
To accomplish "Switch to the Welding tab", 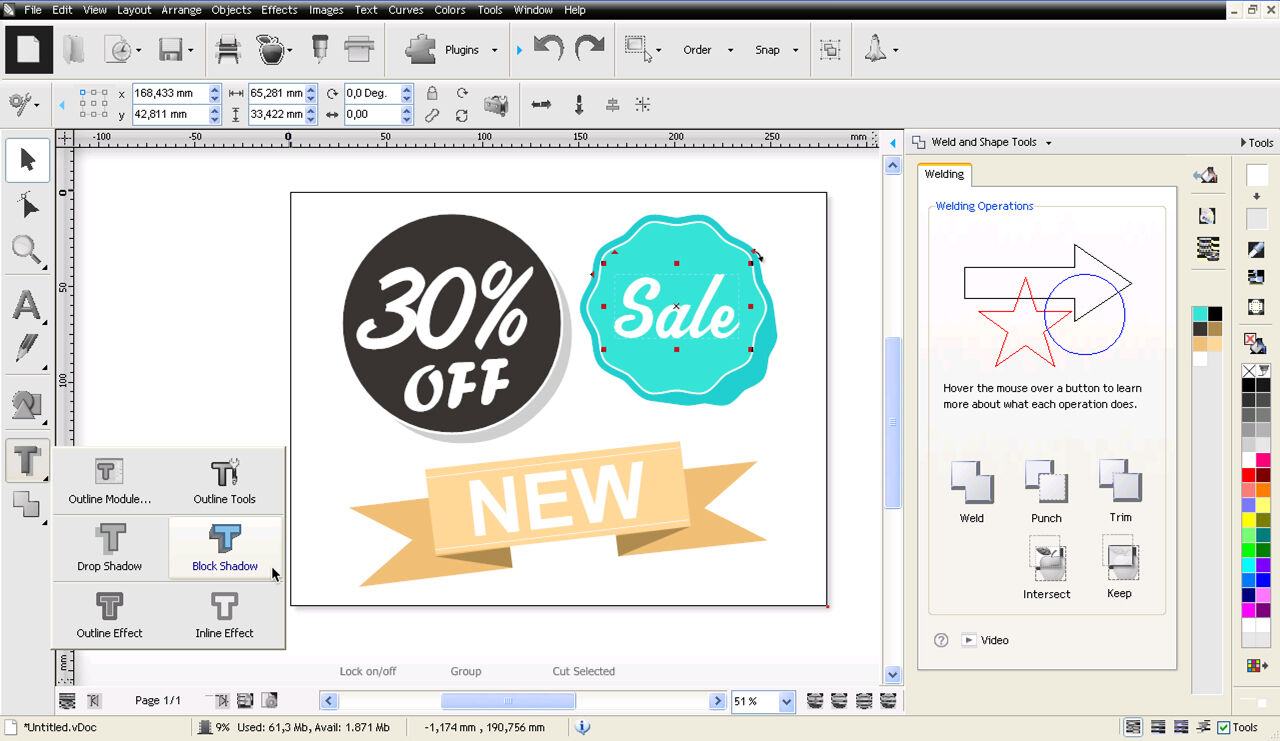I will [944, 174].
